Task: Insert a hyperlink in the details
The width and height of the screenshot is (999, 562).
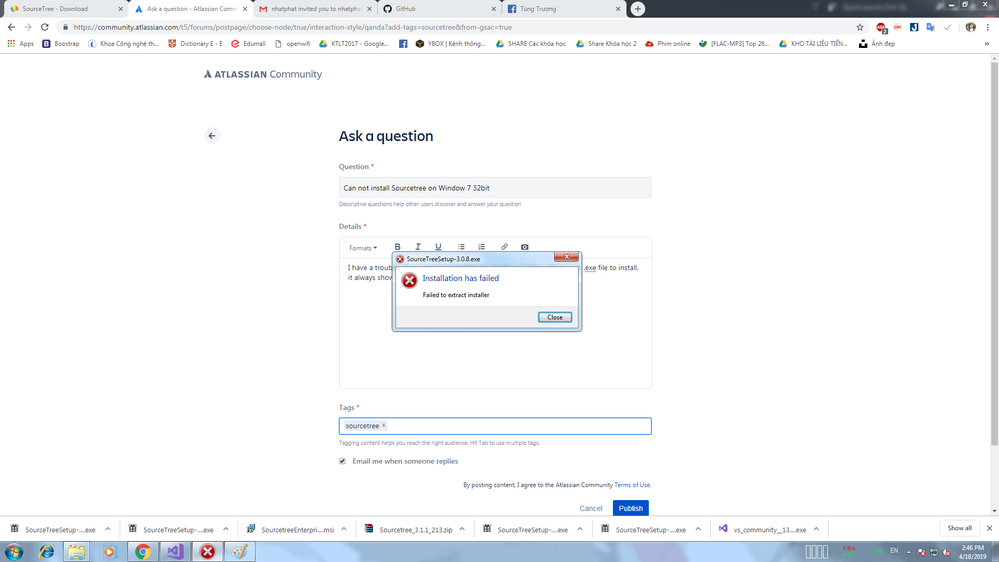Action: (504, 247)
